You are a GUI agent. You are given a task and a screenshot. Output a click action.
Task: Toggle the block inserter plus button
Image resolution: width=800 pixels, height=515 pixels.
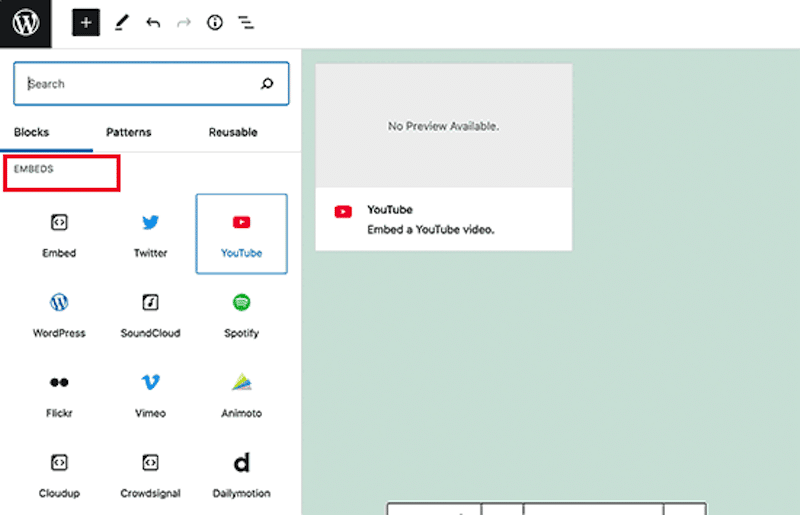coord(86,23)
